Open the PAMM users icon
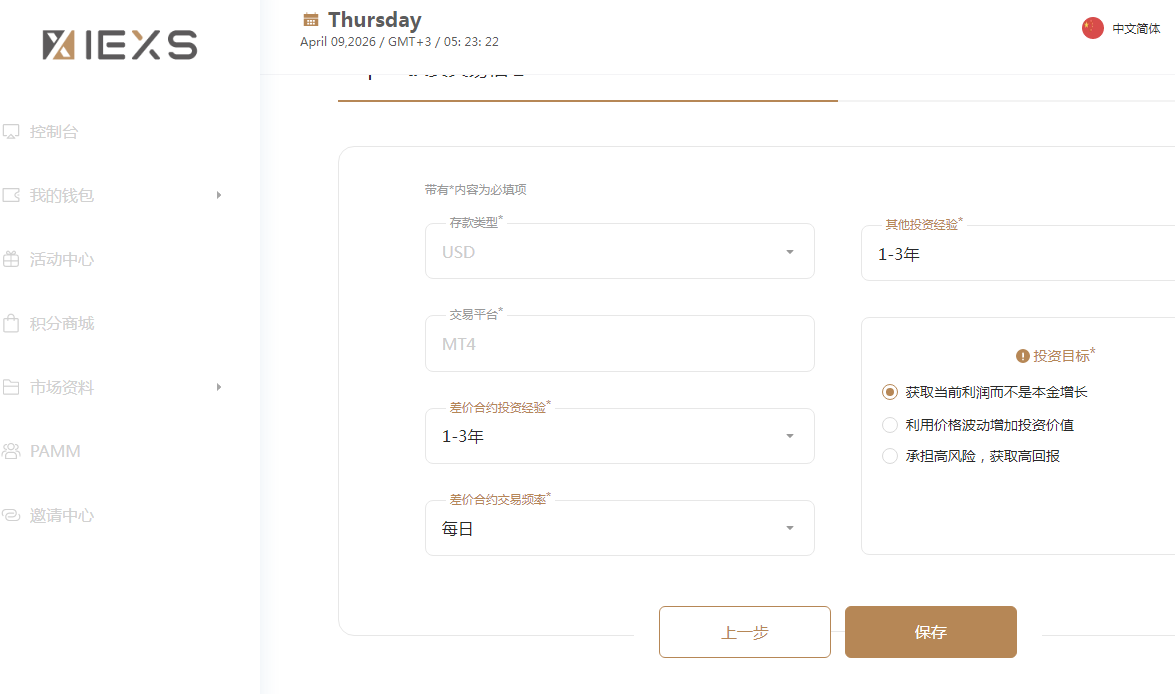This screenshot has width=1175, height=694. click(12, 452)
